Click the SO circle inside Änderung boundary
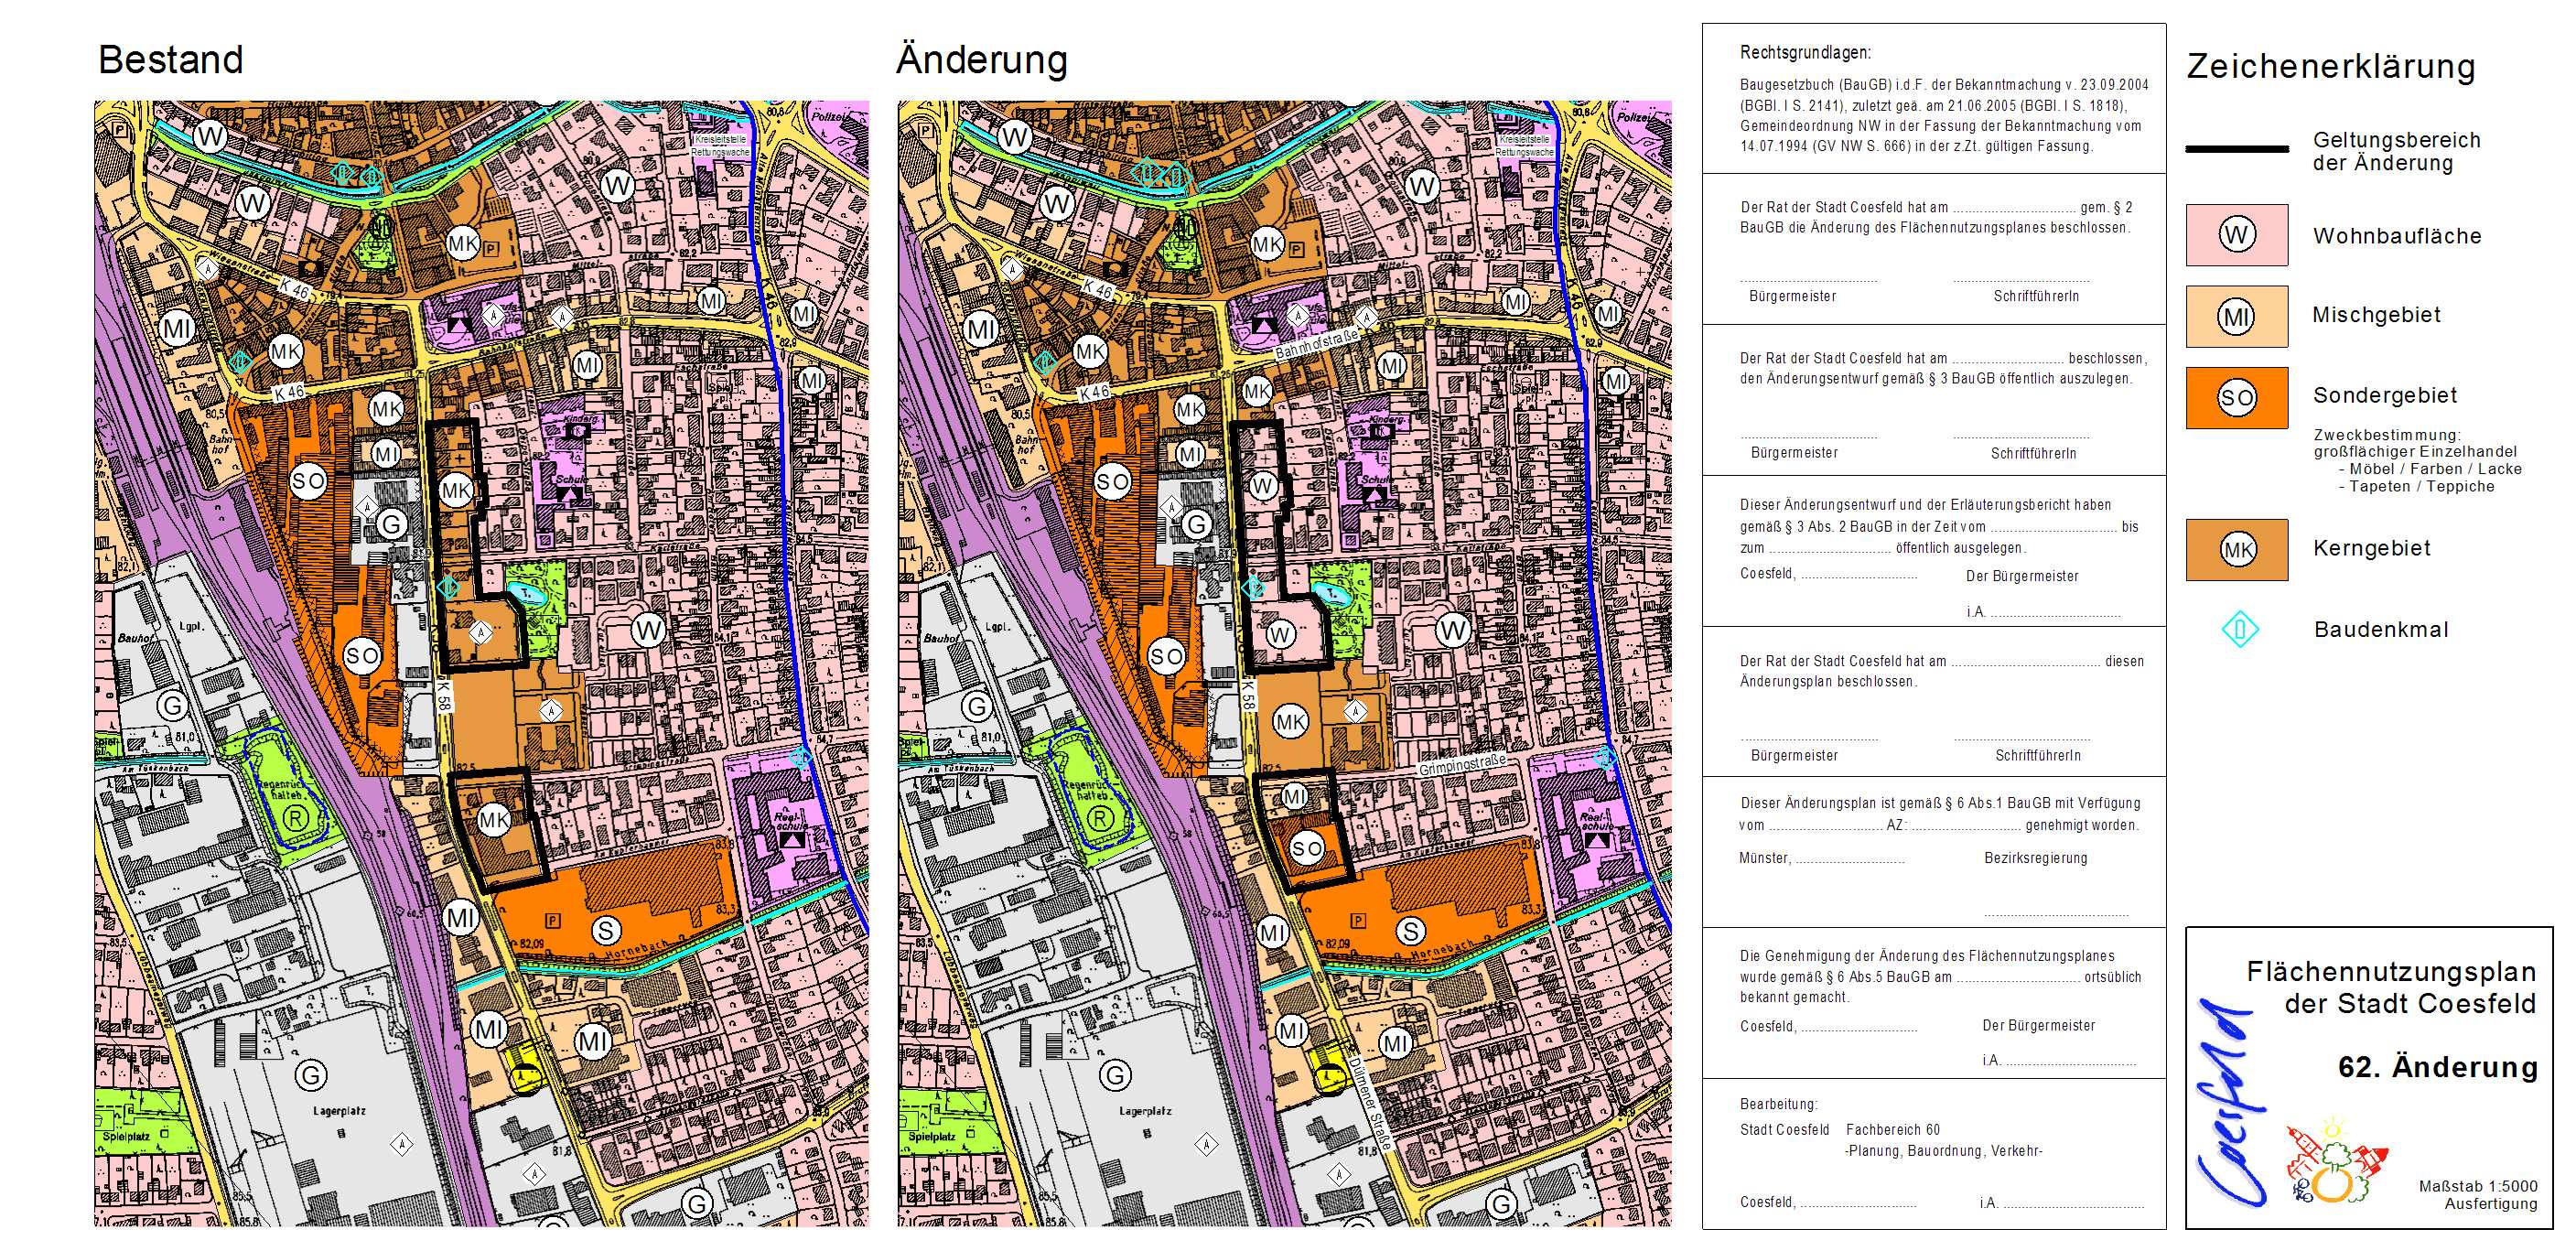The image size is (2576, 1251). (x=1306, y=848)
